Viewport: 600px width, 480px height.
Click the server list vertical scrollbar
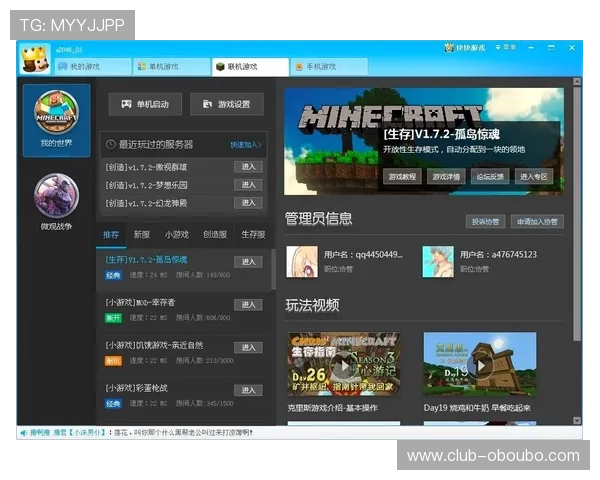click(273, 270)
